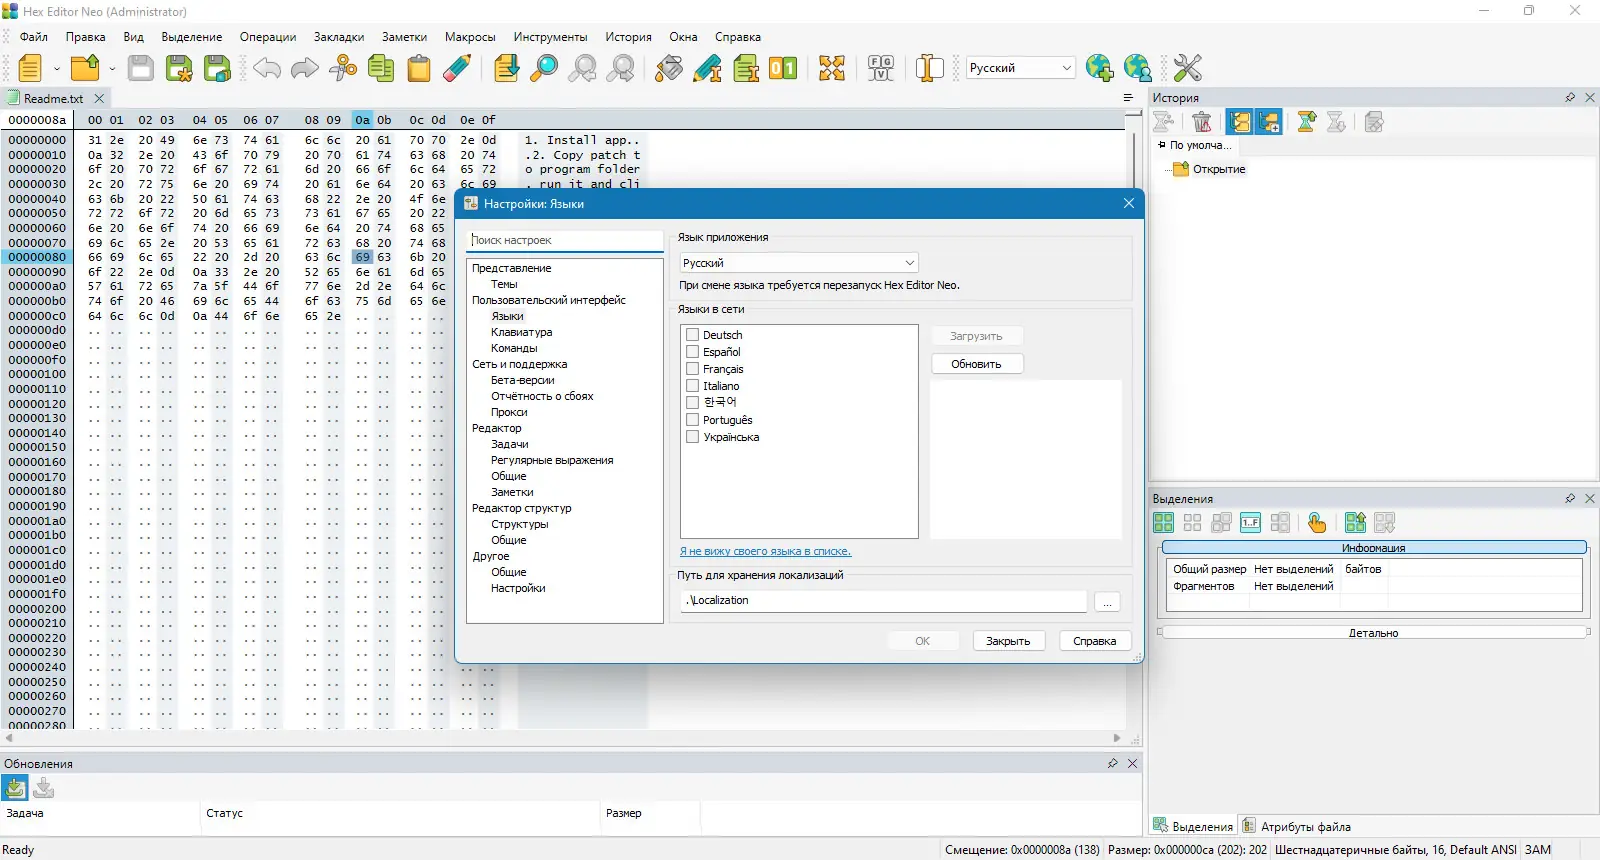Click the Cut scissors icon
This screenshot has height=860, width=1600.
pos(343,68)
